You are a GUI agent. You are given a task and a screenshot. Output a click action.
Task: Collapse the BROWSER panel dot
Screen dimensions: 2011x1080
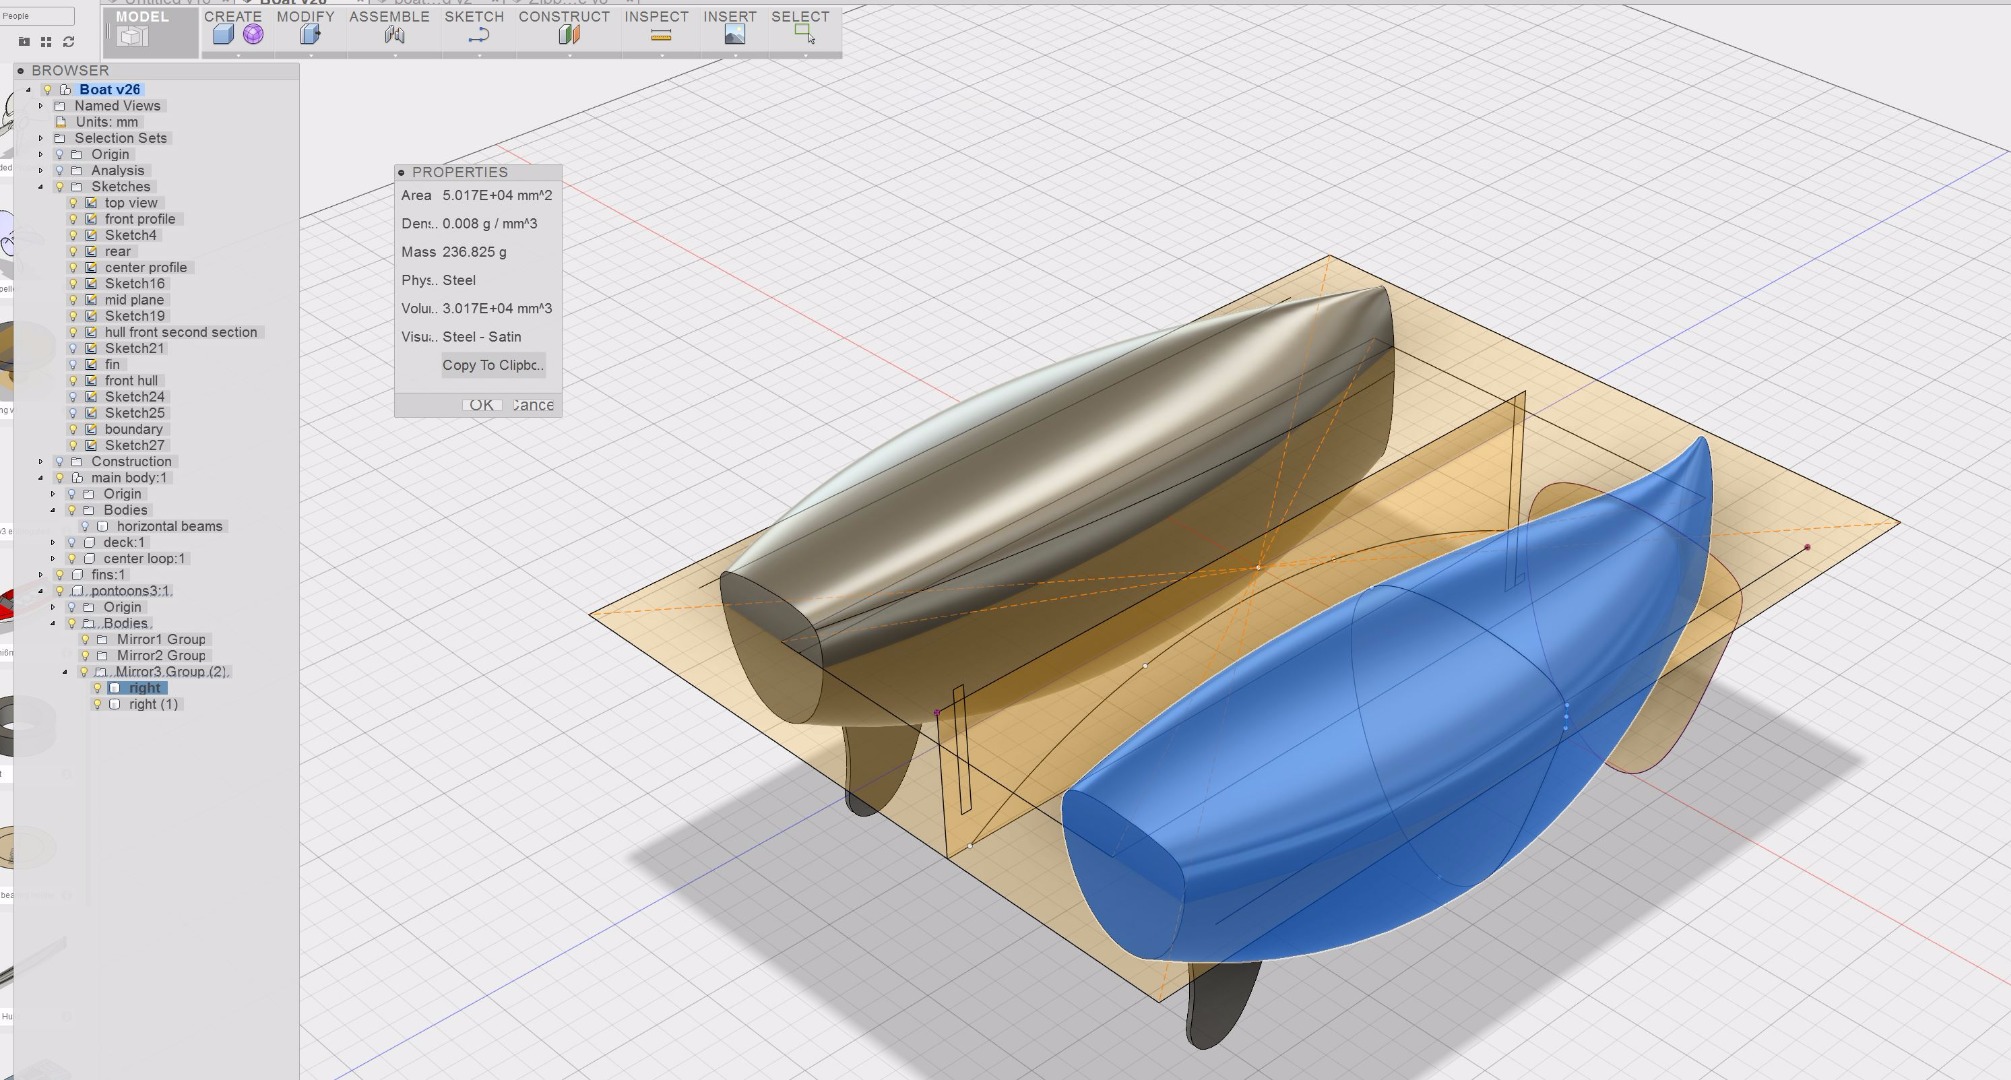(20, 70)
